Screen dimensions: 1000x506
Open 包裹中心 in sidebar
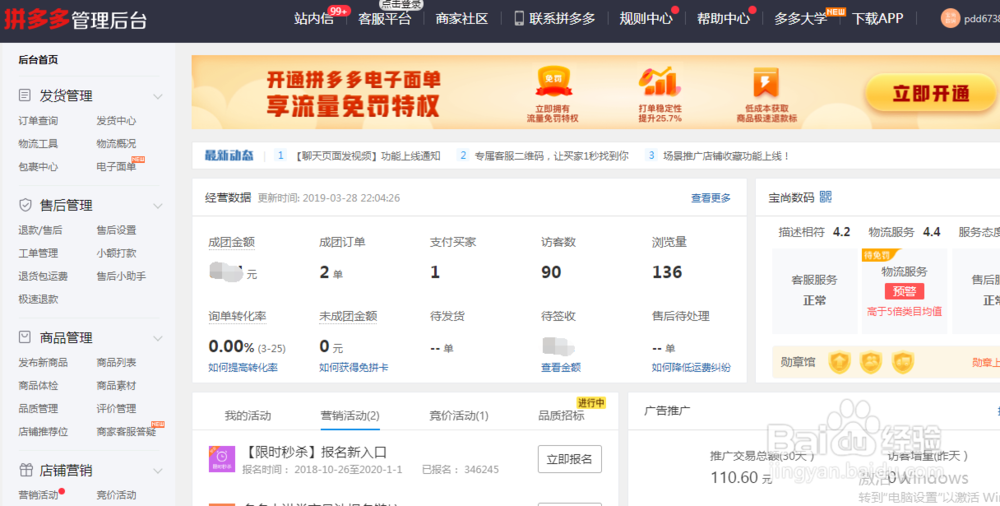38,167
